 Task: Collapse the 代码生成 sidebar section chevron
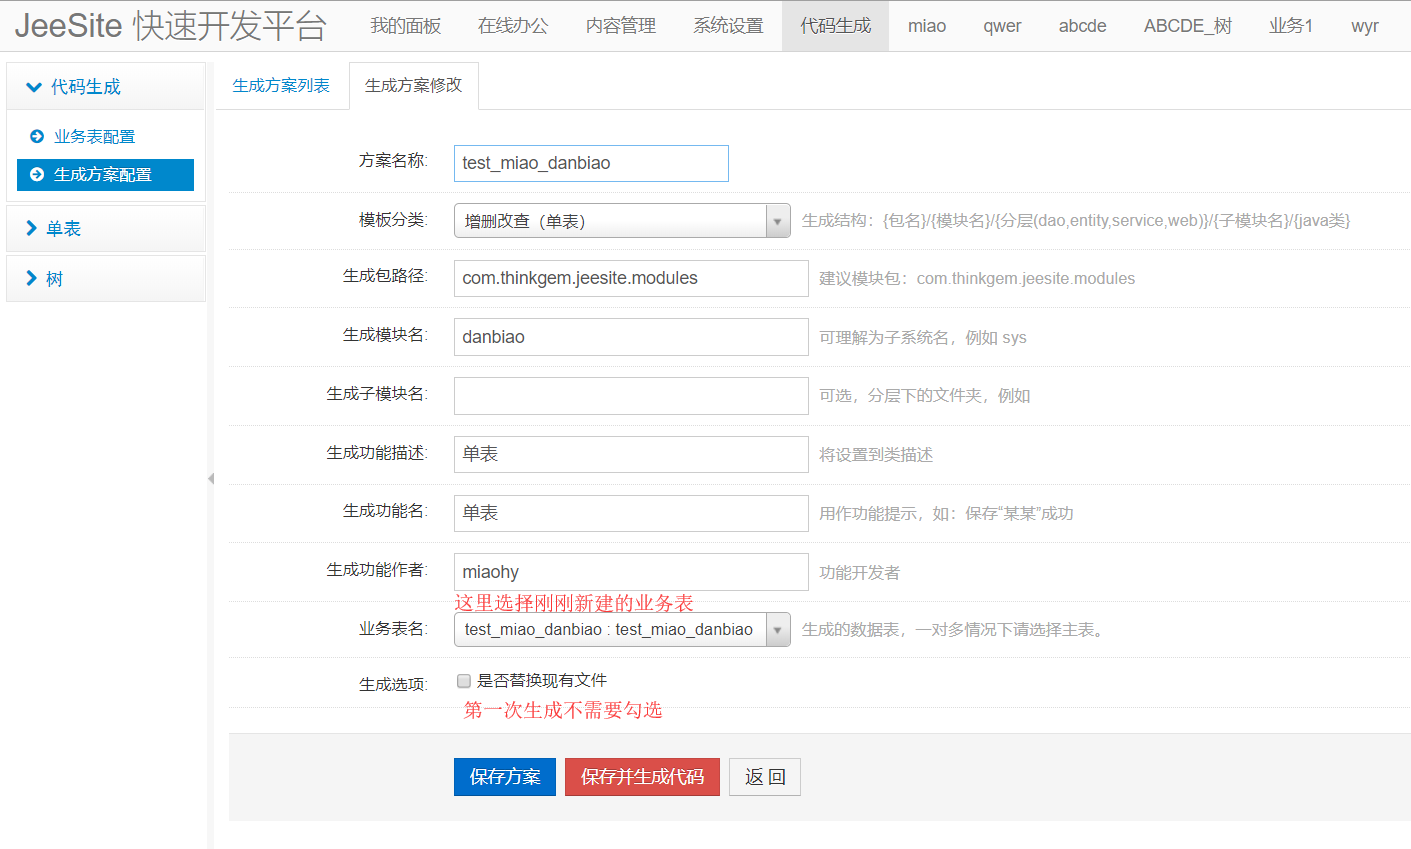(x=34, y=87)
